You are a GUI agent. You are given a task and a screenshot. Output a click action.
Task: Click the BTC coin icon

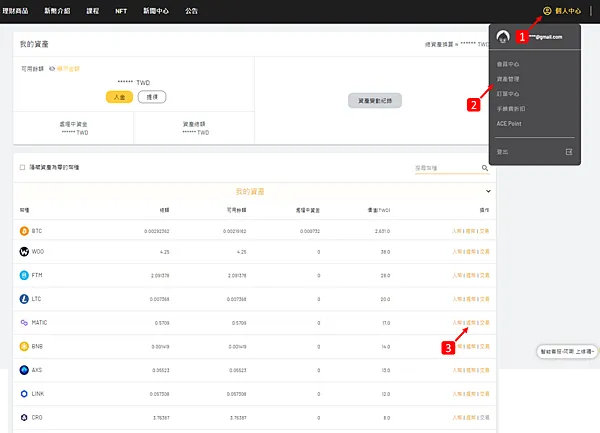[x=24, y=231]
